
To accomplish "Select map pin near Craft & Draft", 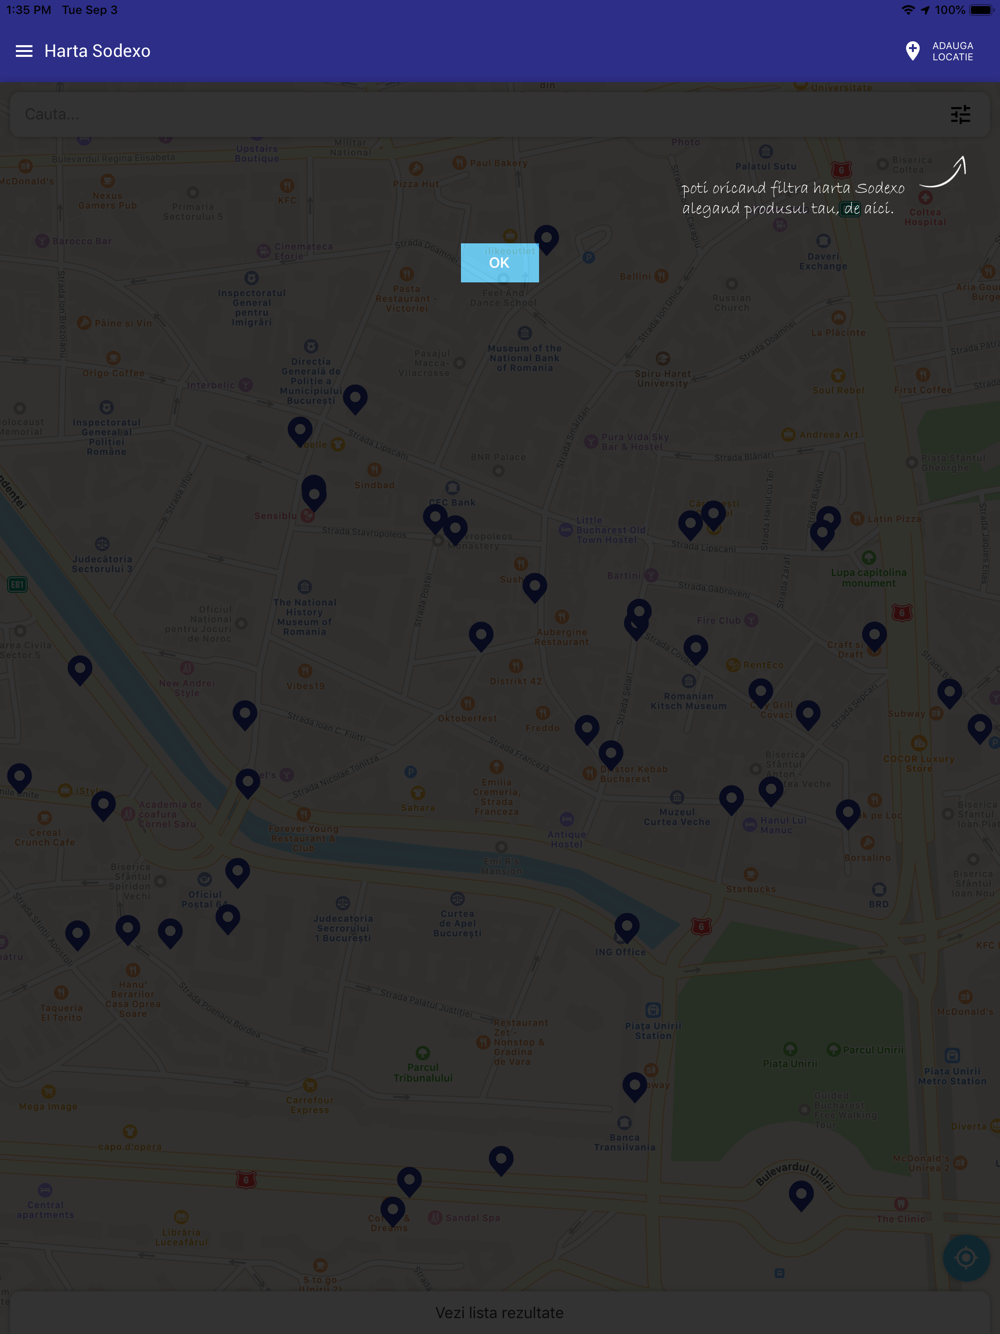I will point(875,636).
